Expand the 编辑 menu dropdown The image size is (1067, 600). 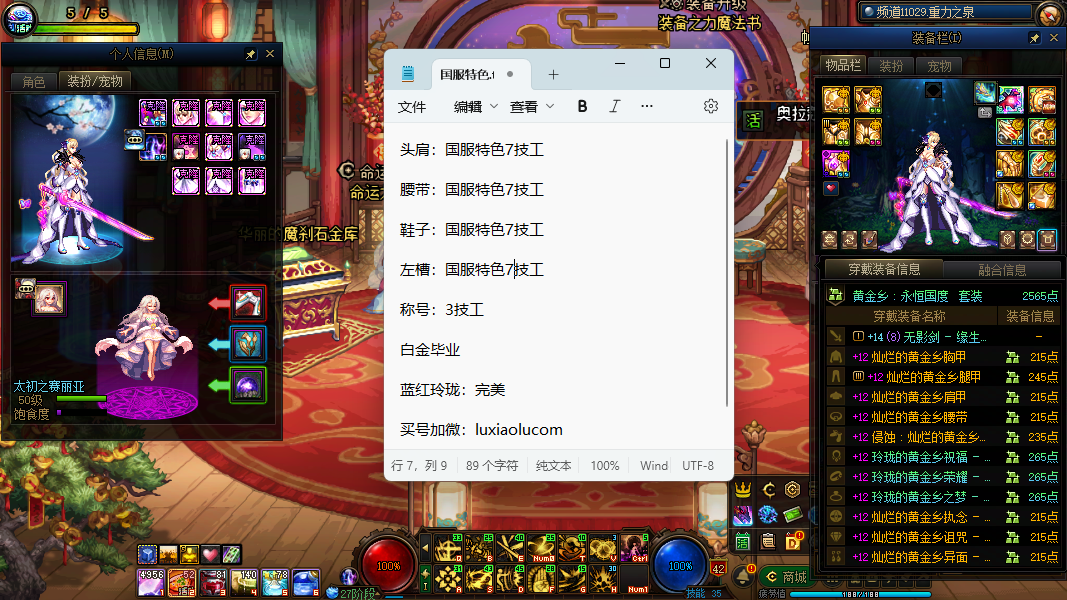[474, 106]
